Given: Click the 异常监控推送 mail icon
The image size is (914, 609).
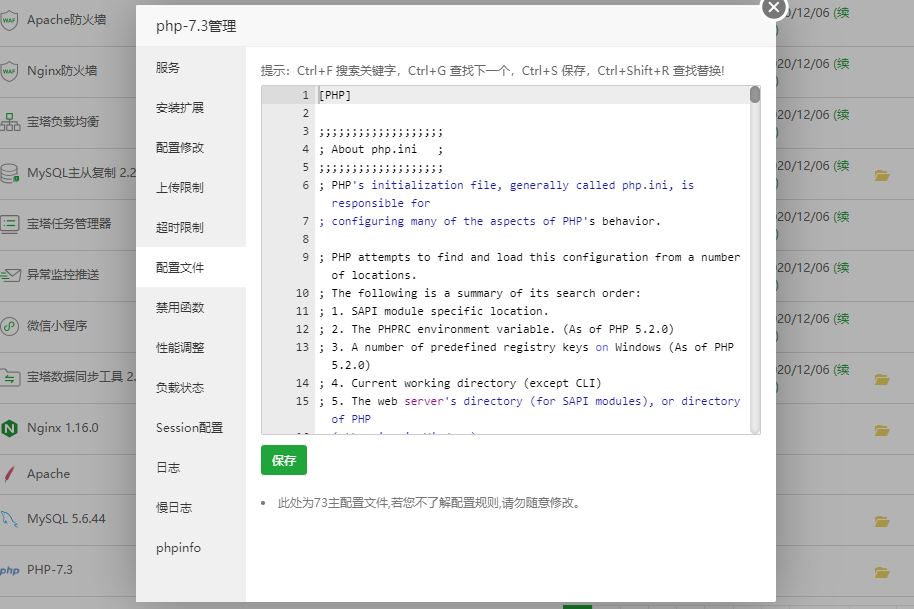Looking at the screenshot, I should tap(10, 275).
